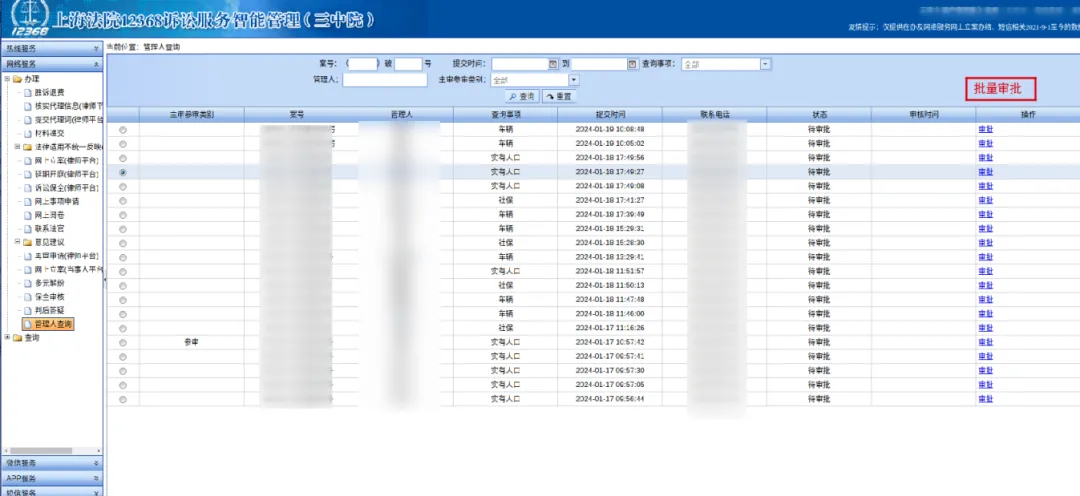Open 判后答疑 tree node
Viewport: 1080px width, 496px height.
click(x=49, y=311)
